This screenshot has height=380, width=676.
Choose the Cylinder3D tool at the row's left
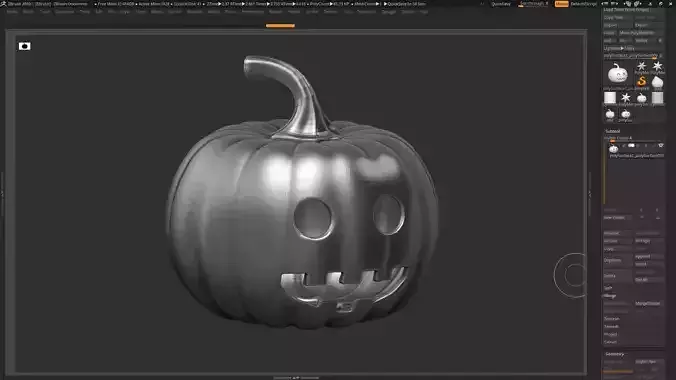tap(610, 98)
